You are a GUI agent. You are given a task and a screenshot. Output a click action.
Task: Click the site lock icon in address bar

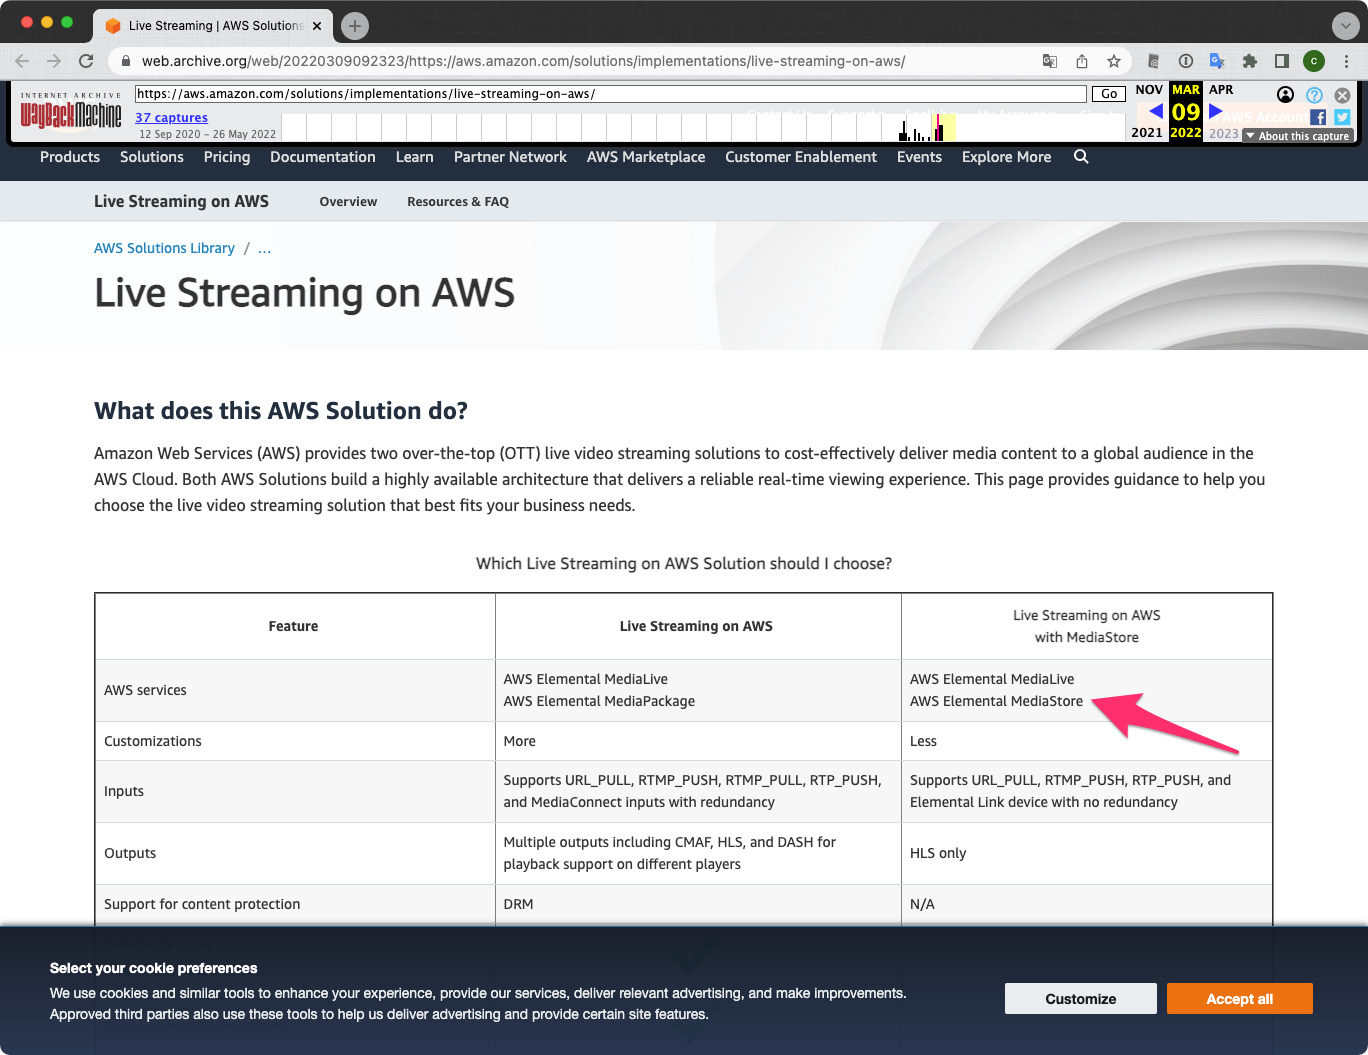pos(125,61)
